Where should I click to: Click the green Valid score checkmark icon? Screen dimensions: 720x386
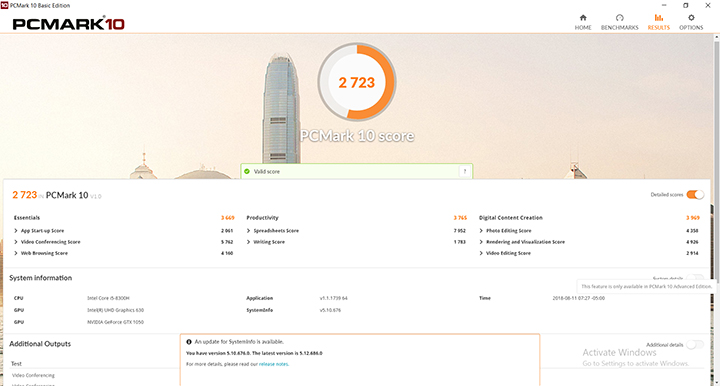click(247, 171)
